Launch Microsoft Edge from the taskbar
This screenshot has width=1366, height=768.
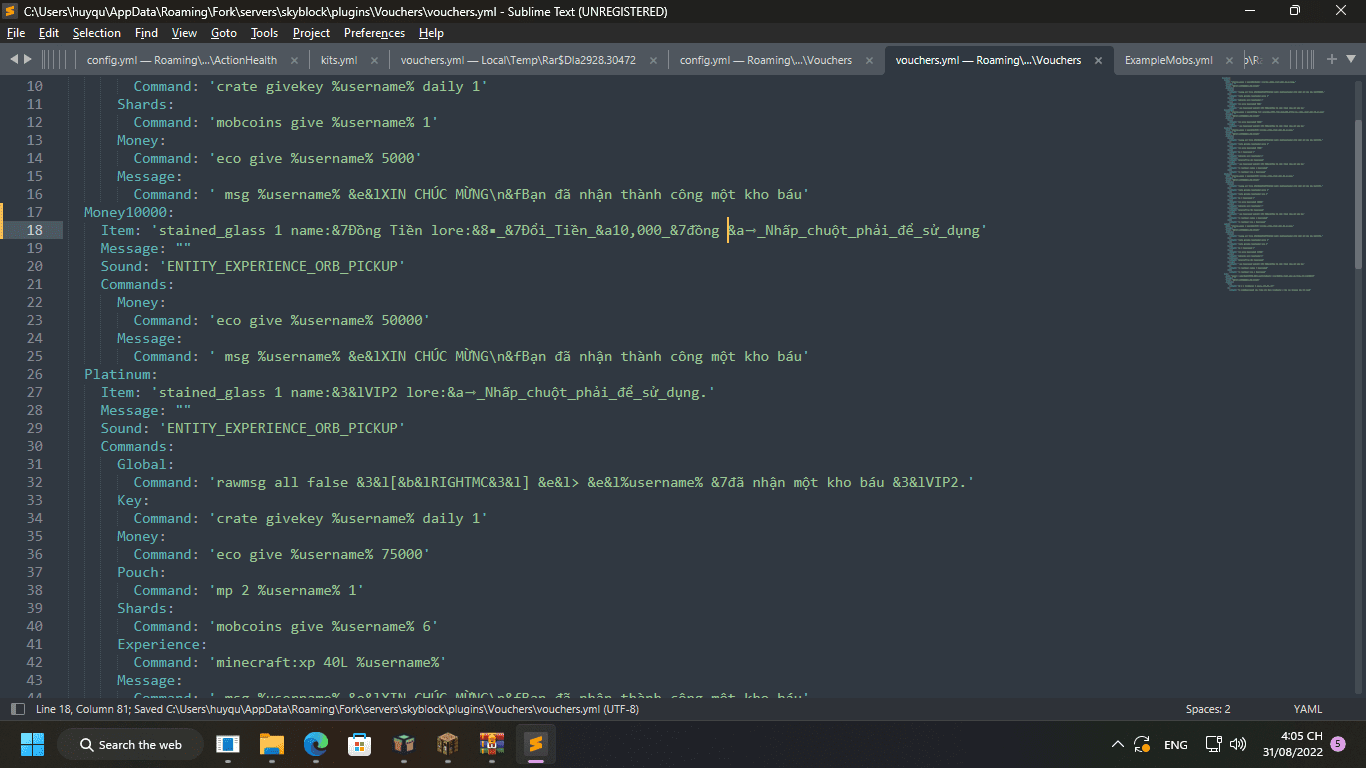pos(316,744)
